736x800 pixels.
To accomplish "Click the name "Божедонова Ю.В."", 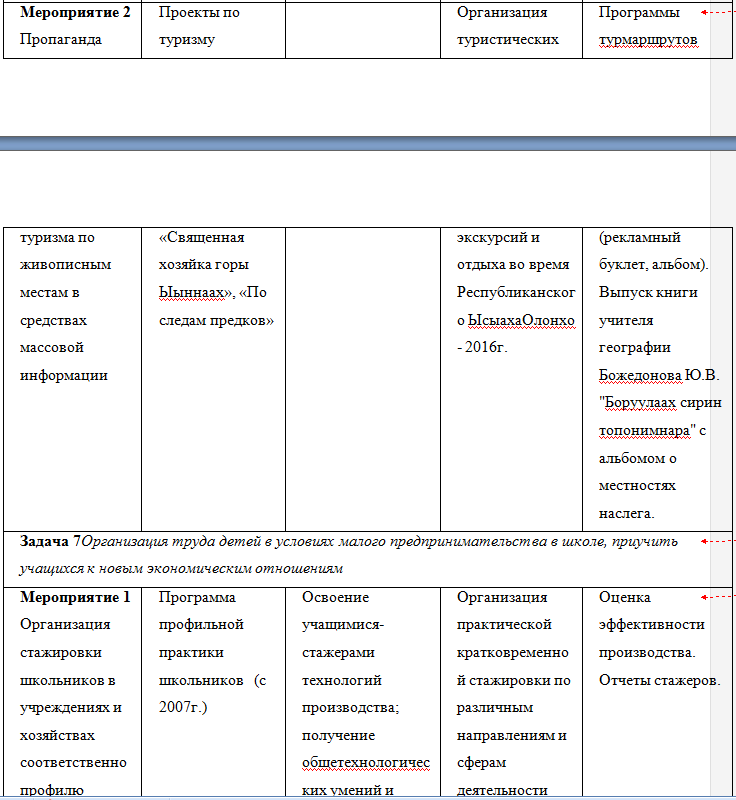I will 659,376.
